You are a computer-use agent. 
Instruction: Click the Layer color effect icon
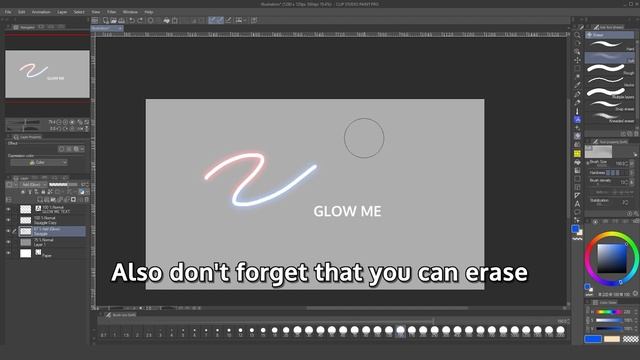pyautogui.click(x=76, y=149)
